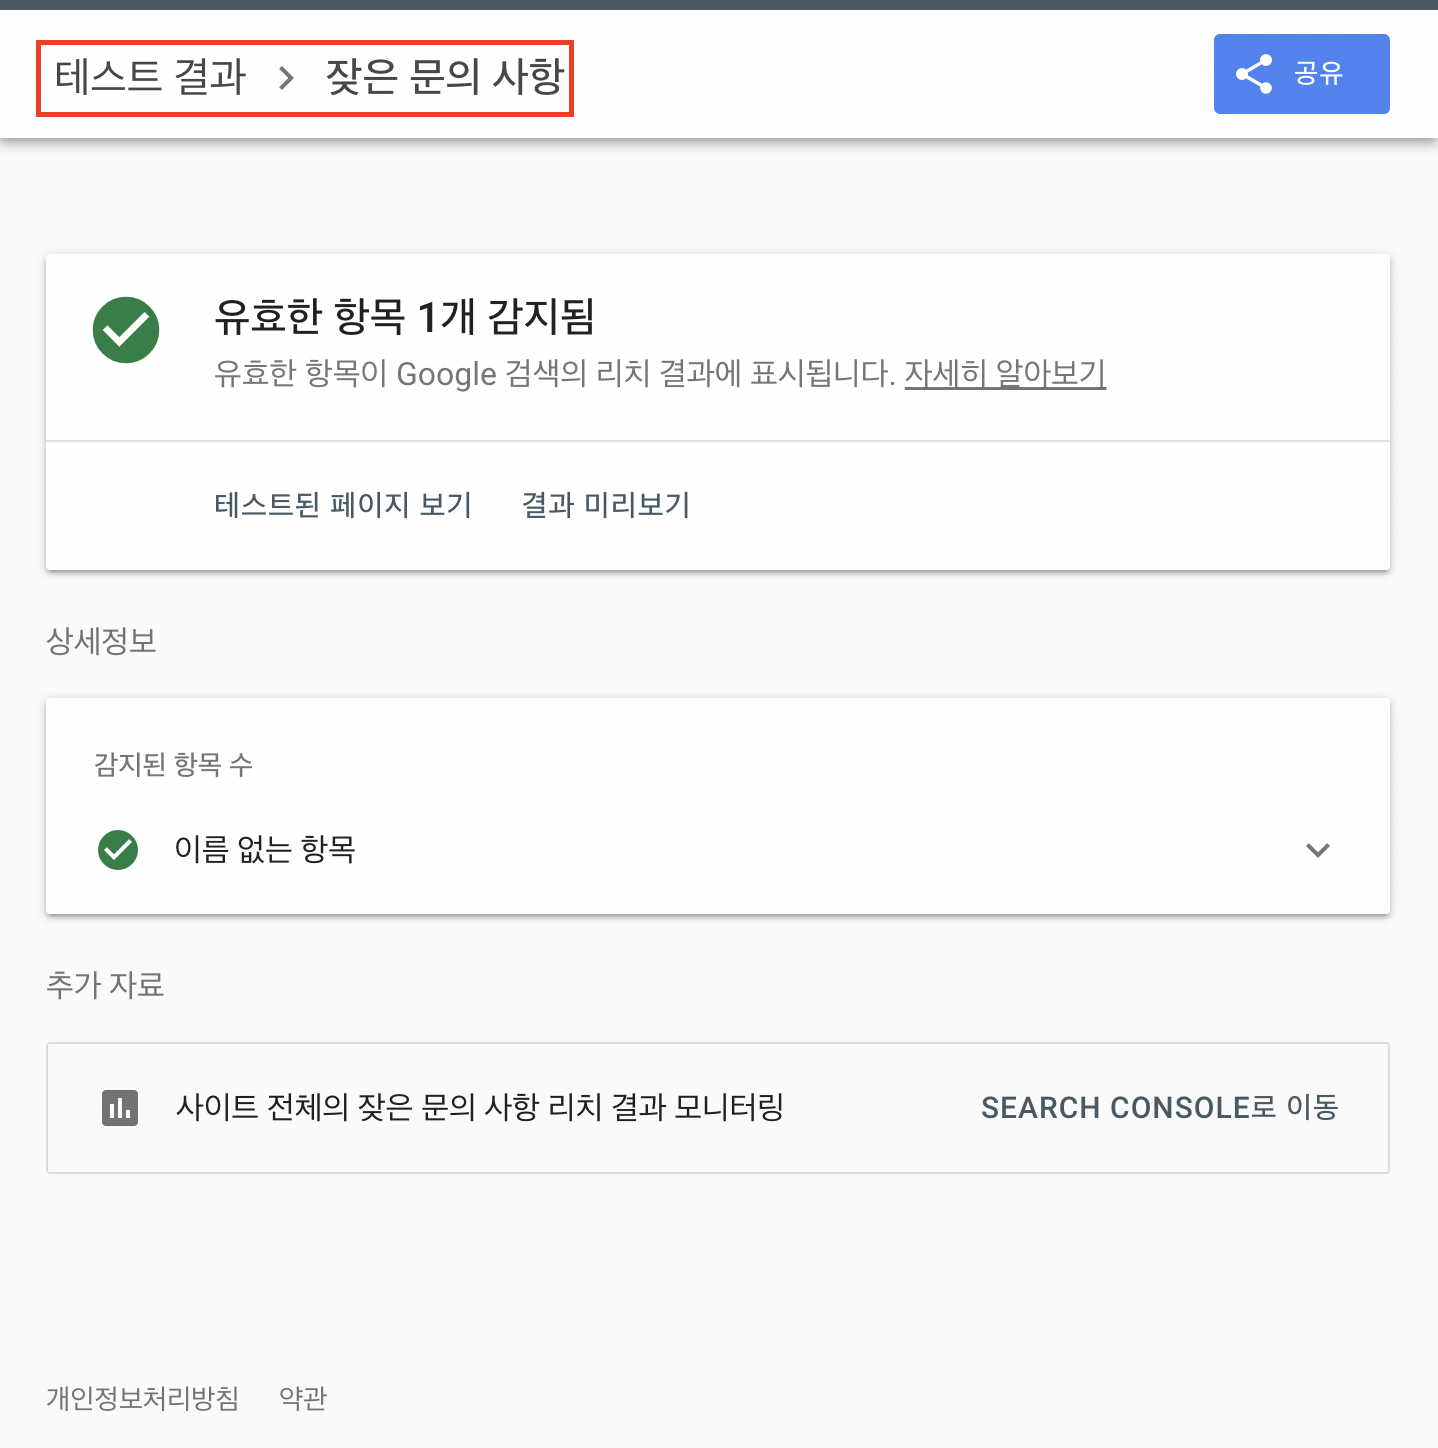Open the 자세히 알아보기 link

coord(1005,374)
